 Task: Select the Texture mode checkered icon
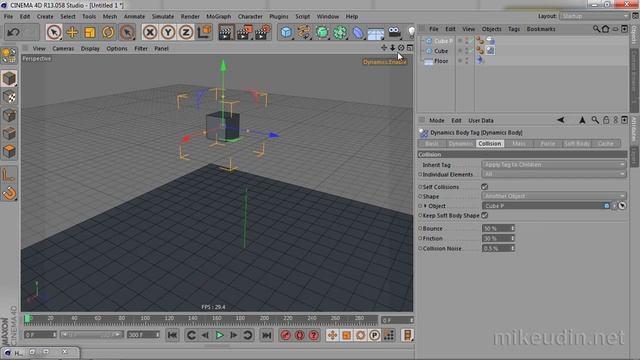click(x=9, y=97)
